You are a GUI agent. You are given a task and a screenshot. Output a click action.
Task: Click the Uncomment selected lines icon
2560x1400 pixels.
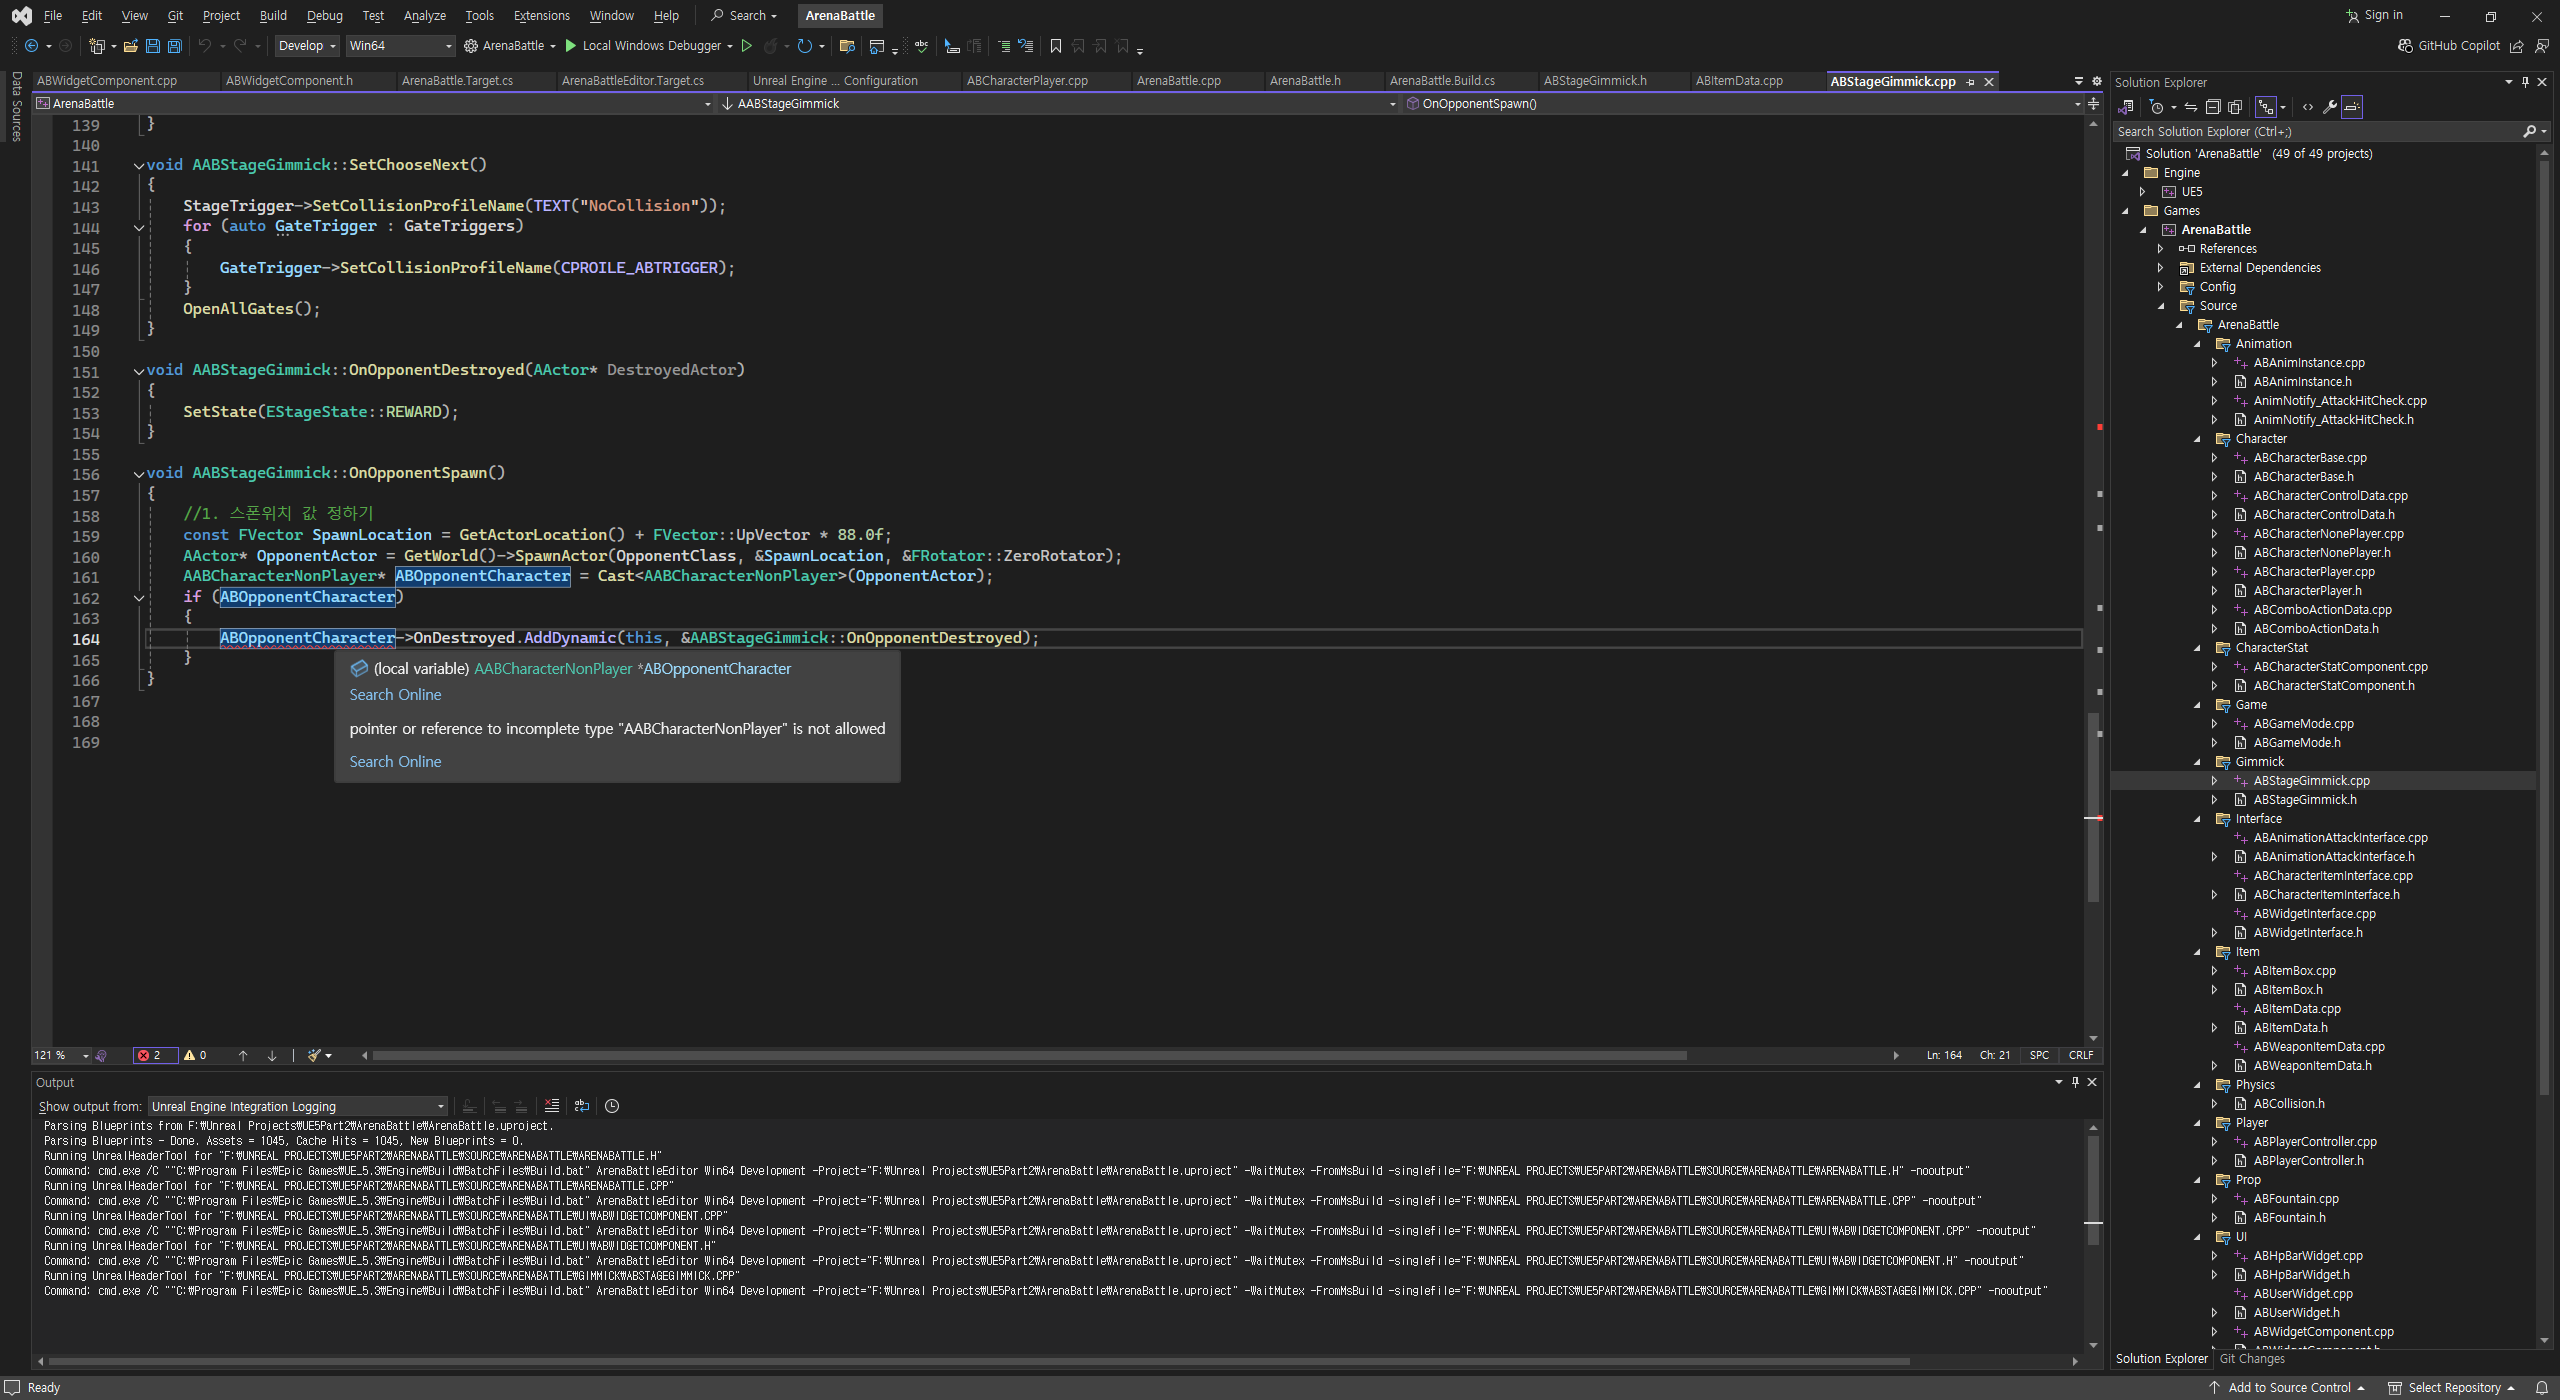[1026, 46]
